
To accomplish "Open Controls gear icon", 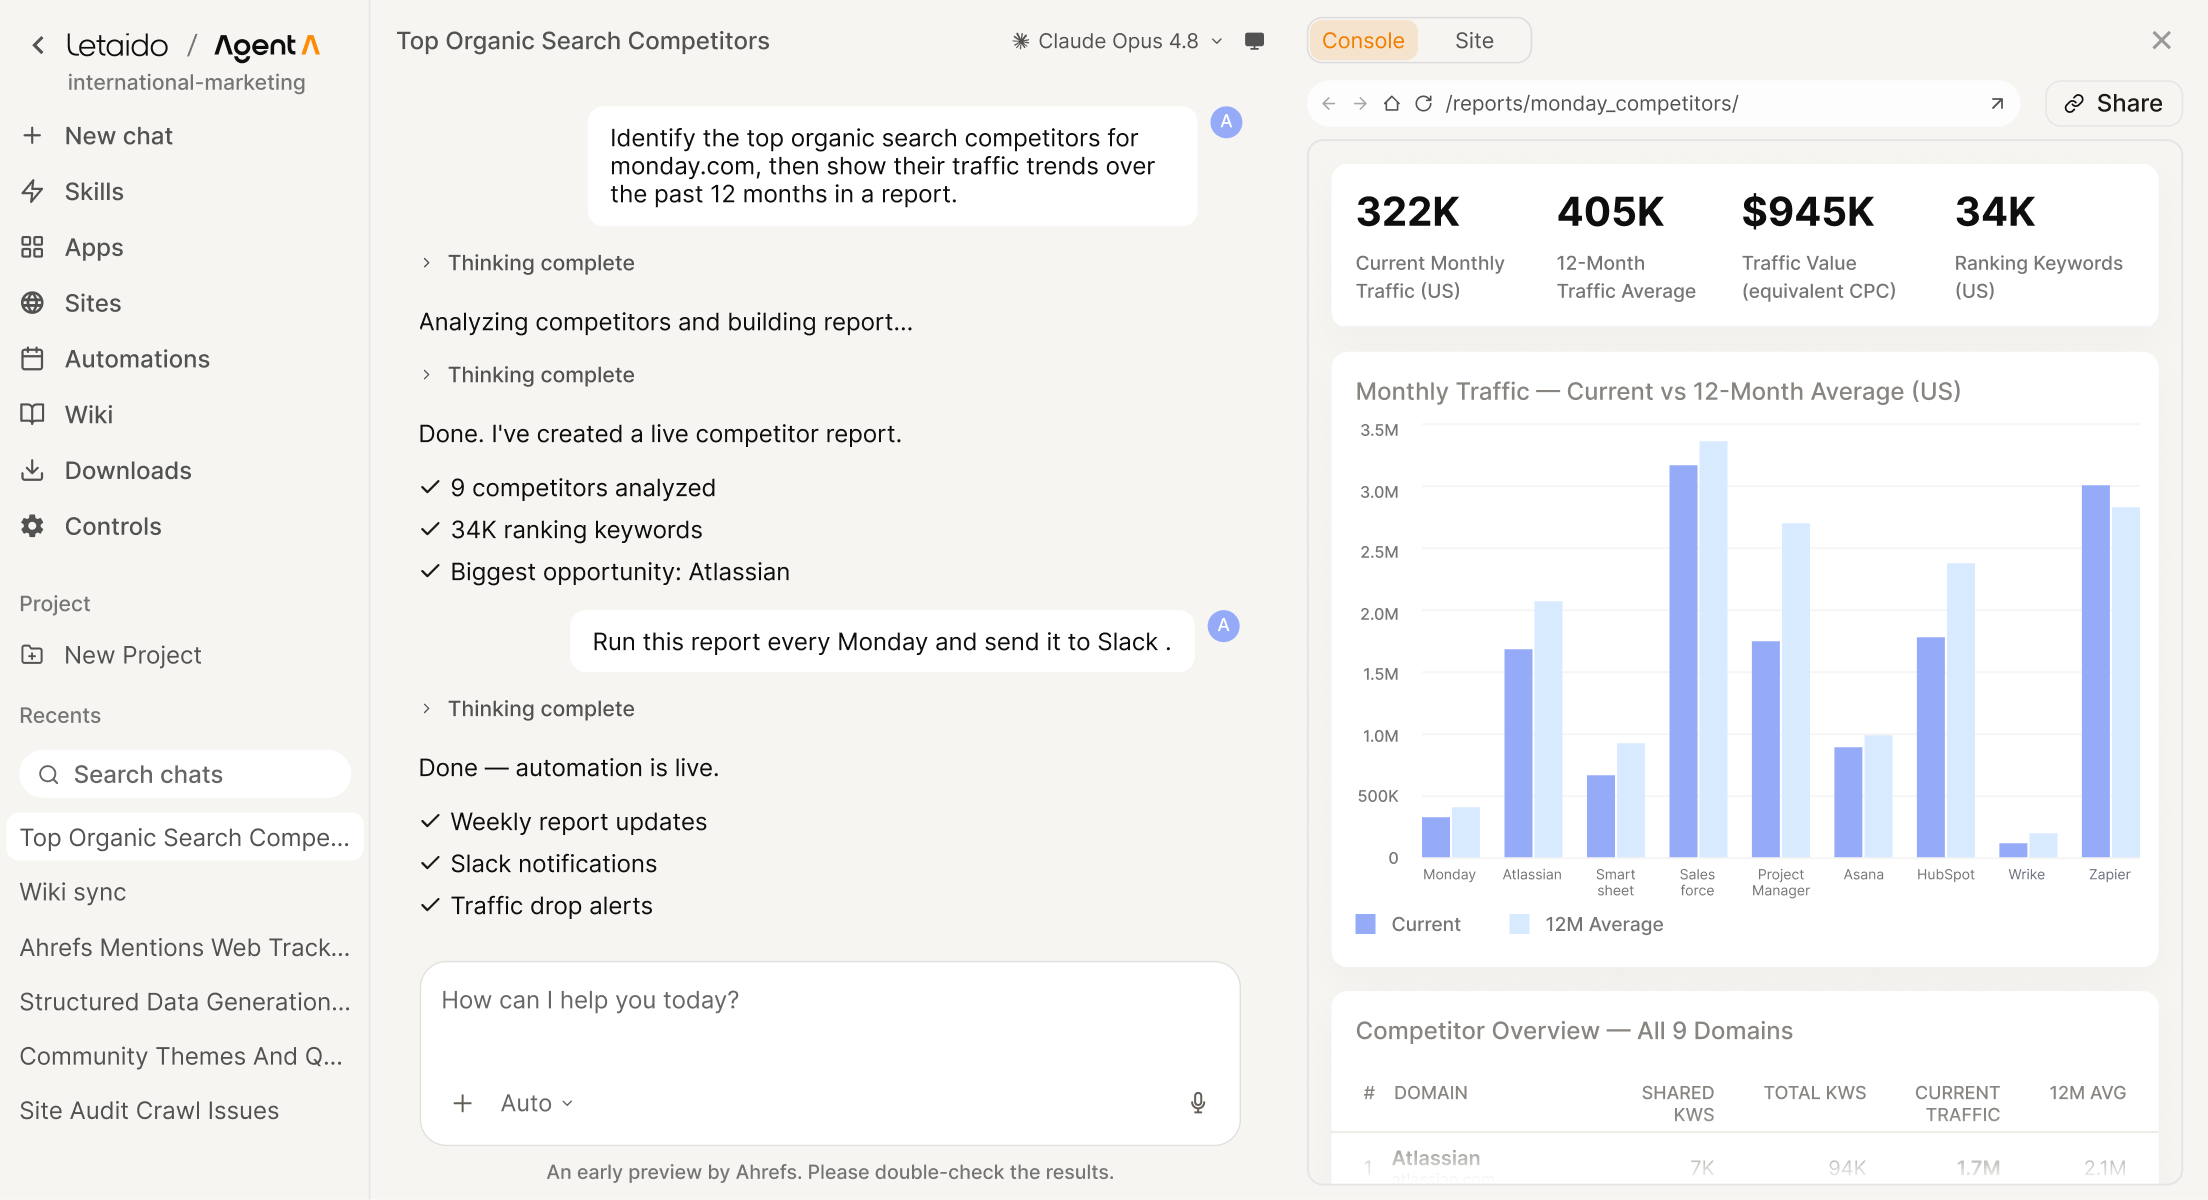I will pos(32,526).
